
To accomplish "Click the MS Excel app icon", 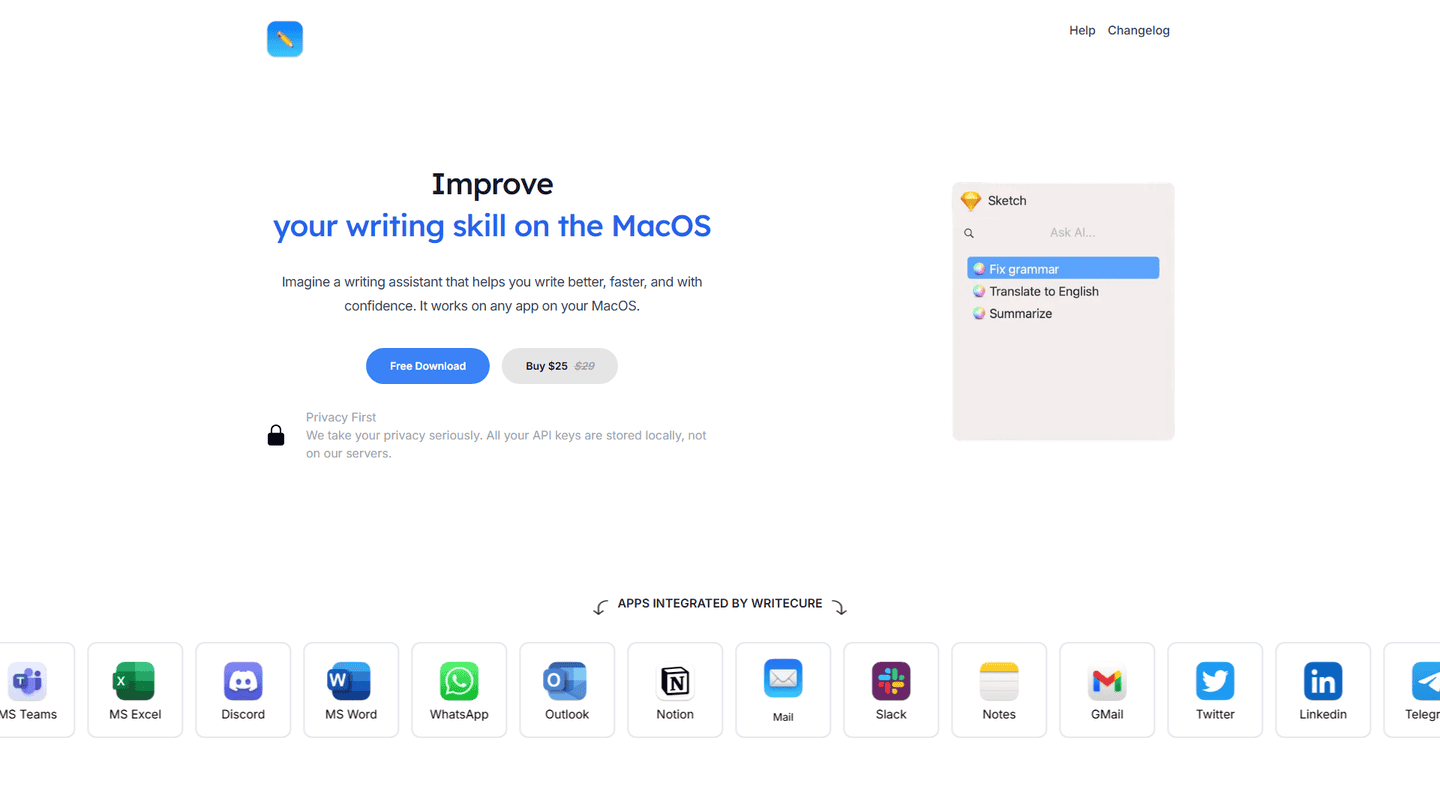I will (x=135, y=682).
